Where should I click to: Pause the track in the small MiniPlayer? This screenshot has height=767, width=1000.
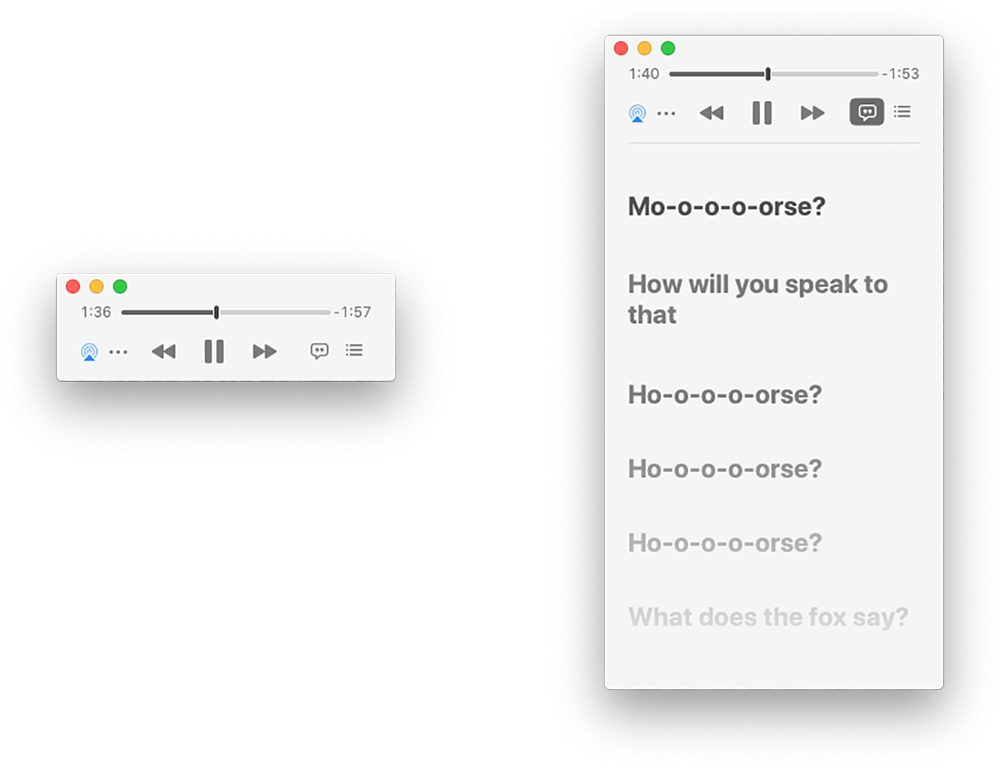tap(213, 351)
